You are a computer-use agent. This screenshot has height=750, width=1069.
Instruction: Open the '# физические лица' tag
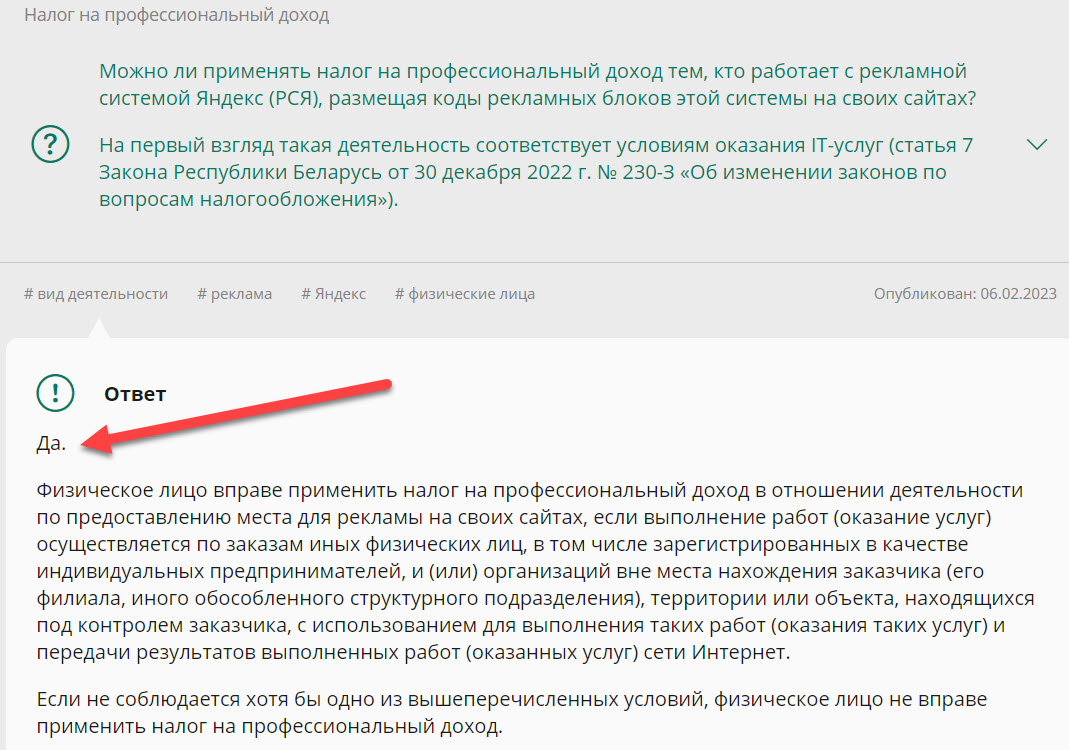464,294
